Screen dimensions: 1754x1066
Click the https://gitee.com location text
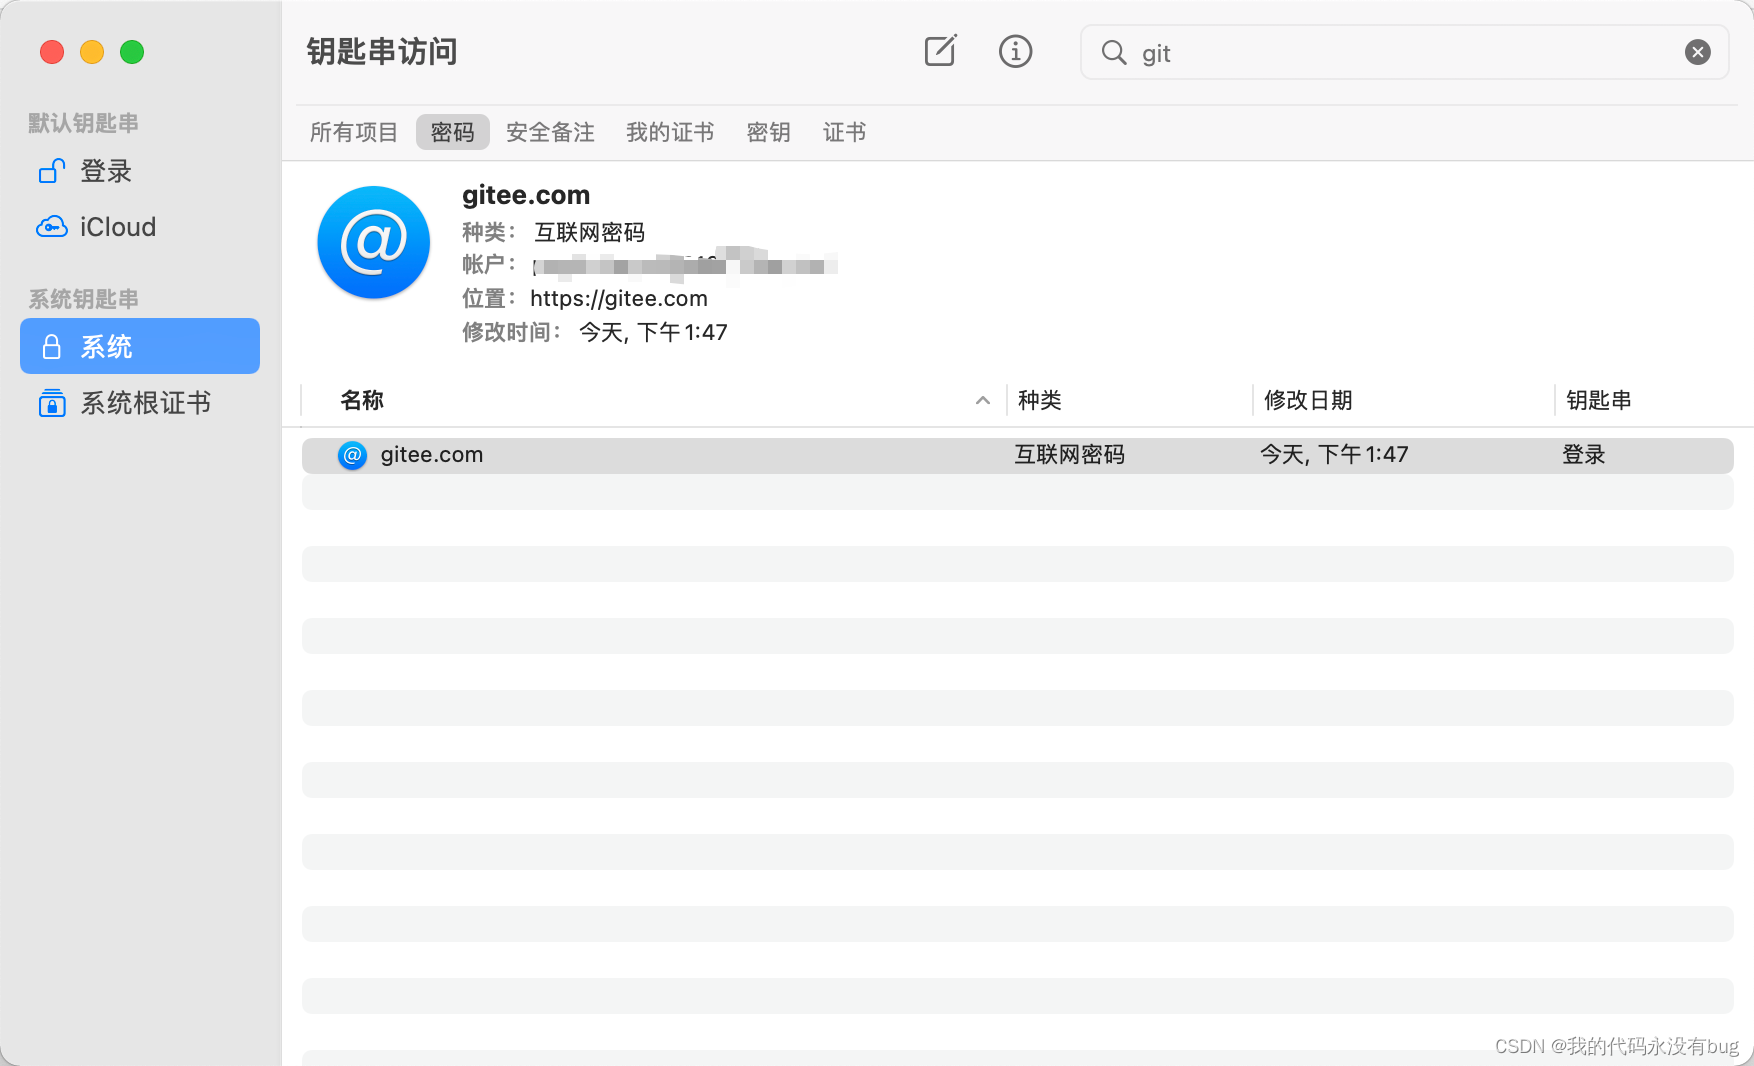click(619, 298)
